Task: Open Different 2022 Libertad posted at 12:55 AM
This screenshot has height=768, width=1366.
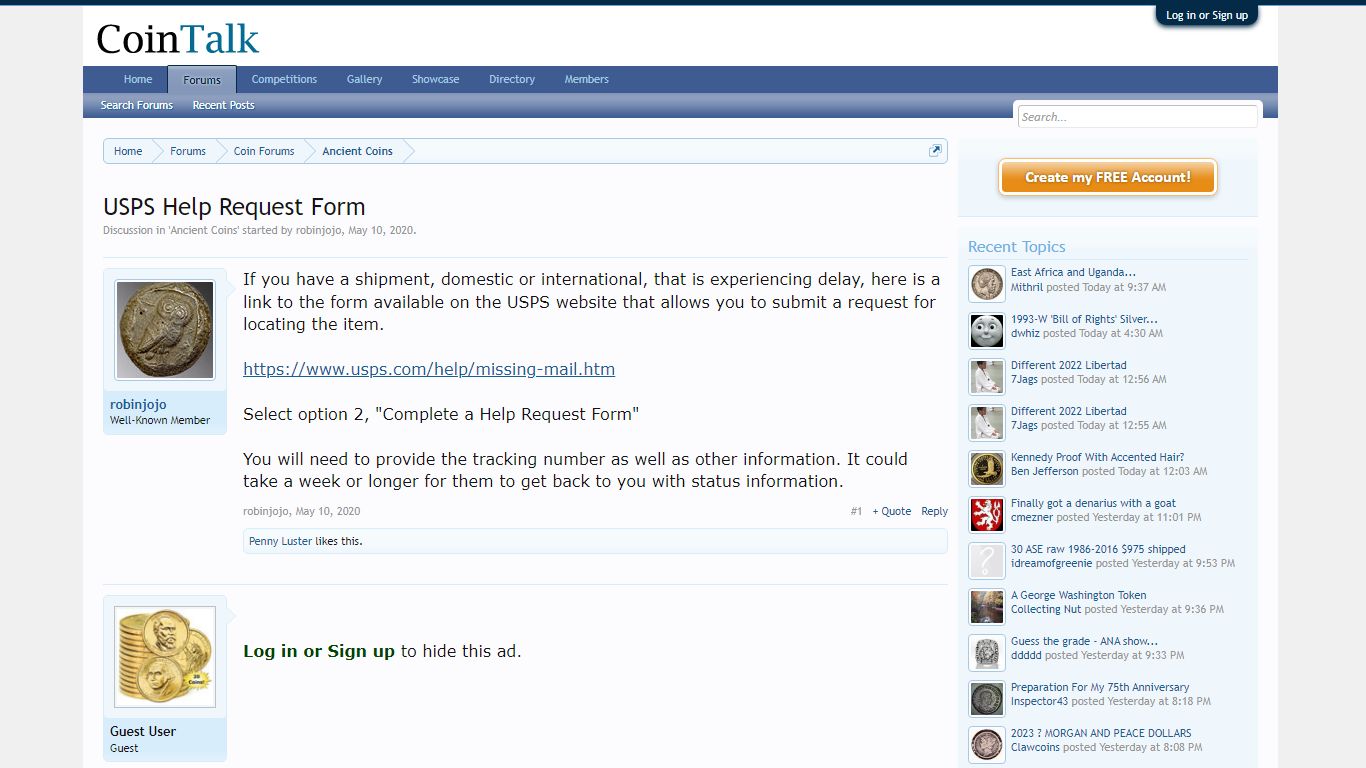Action: click(1069, 411)
